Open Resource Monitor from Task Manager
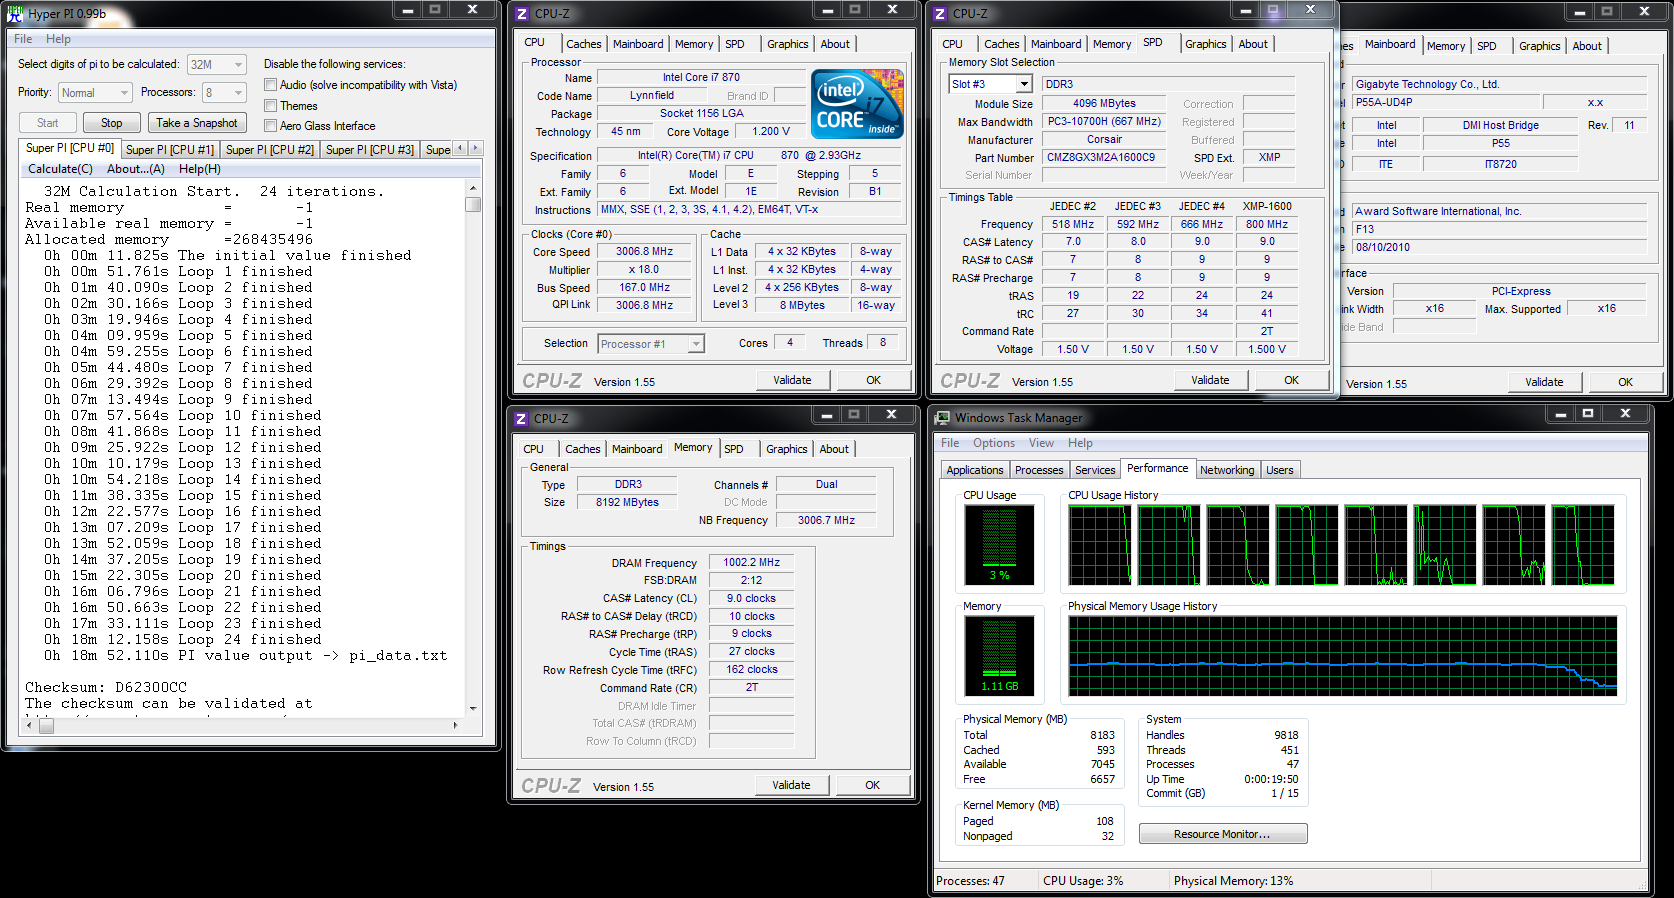The width and height of the screenshot is (1674, 898). 1222,834
